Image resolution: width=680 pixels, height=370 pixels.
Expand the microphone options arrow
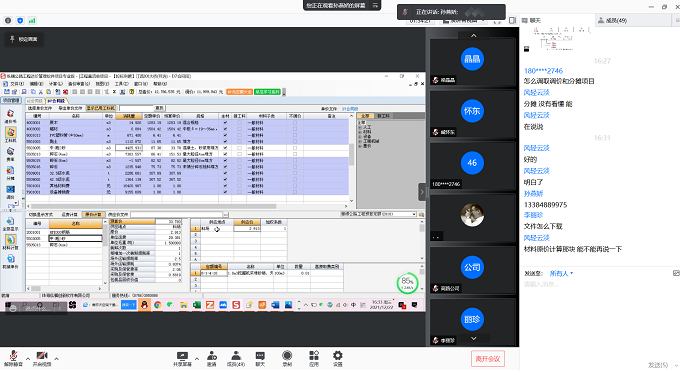tap(28, 359)
